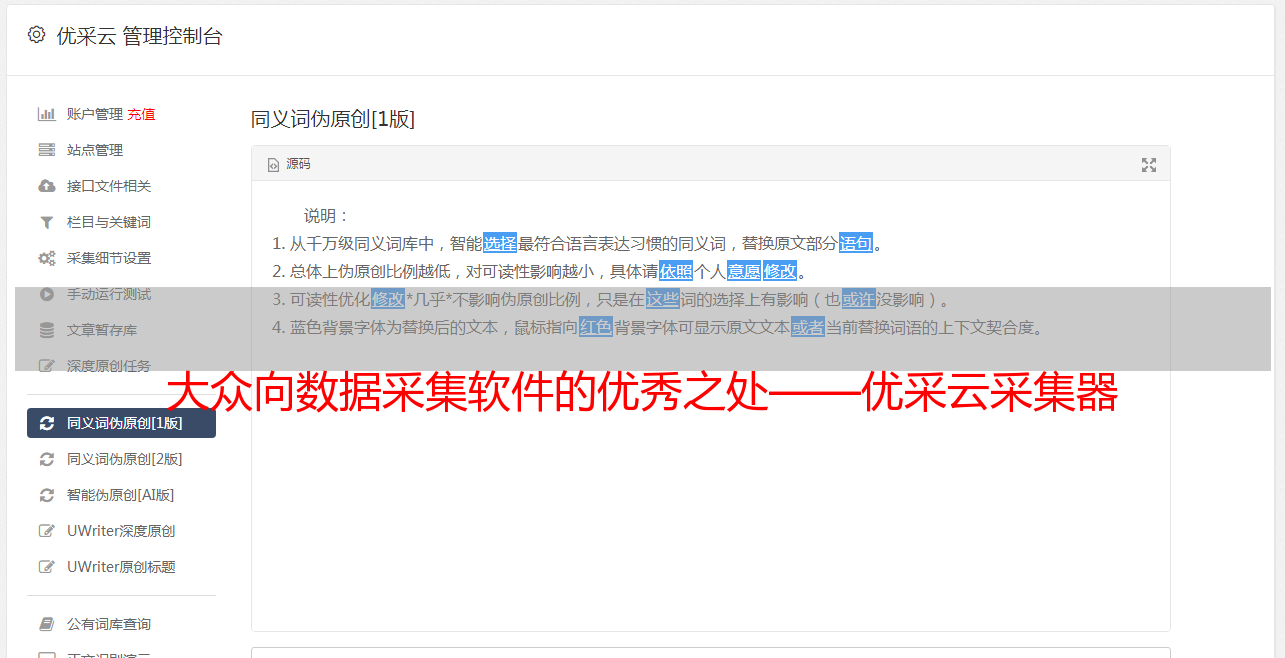Click the fullscreen expand icon in editor toolbar
Screen dimensions: 1285x658
[1149, 165]
